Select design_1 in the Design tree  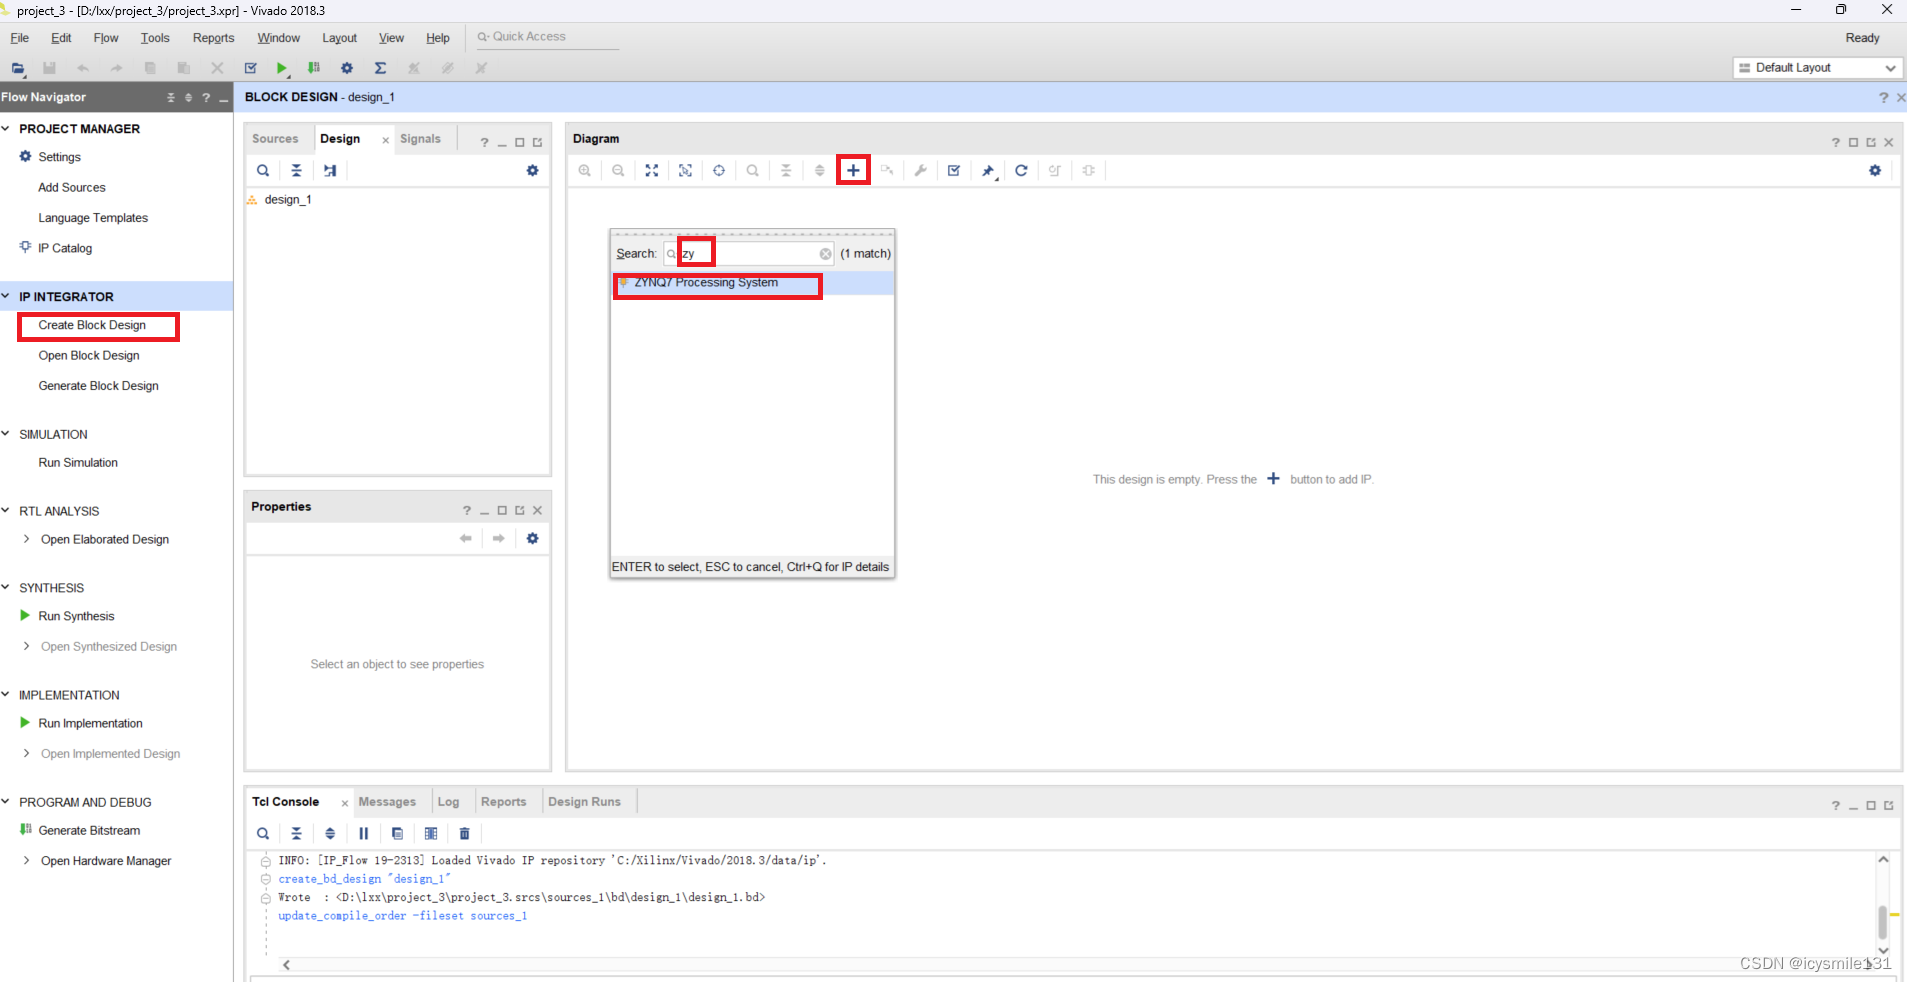pos(288,200)
